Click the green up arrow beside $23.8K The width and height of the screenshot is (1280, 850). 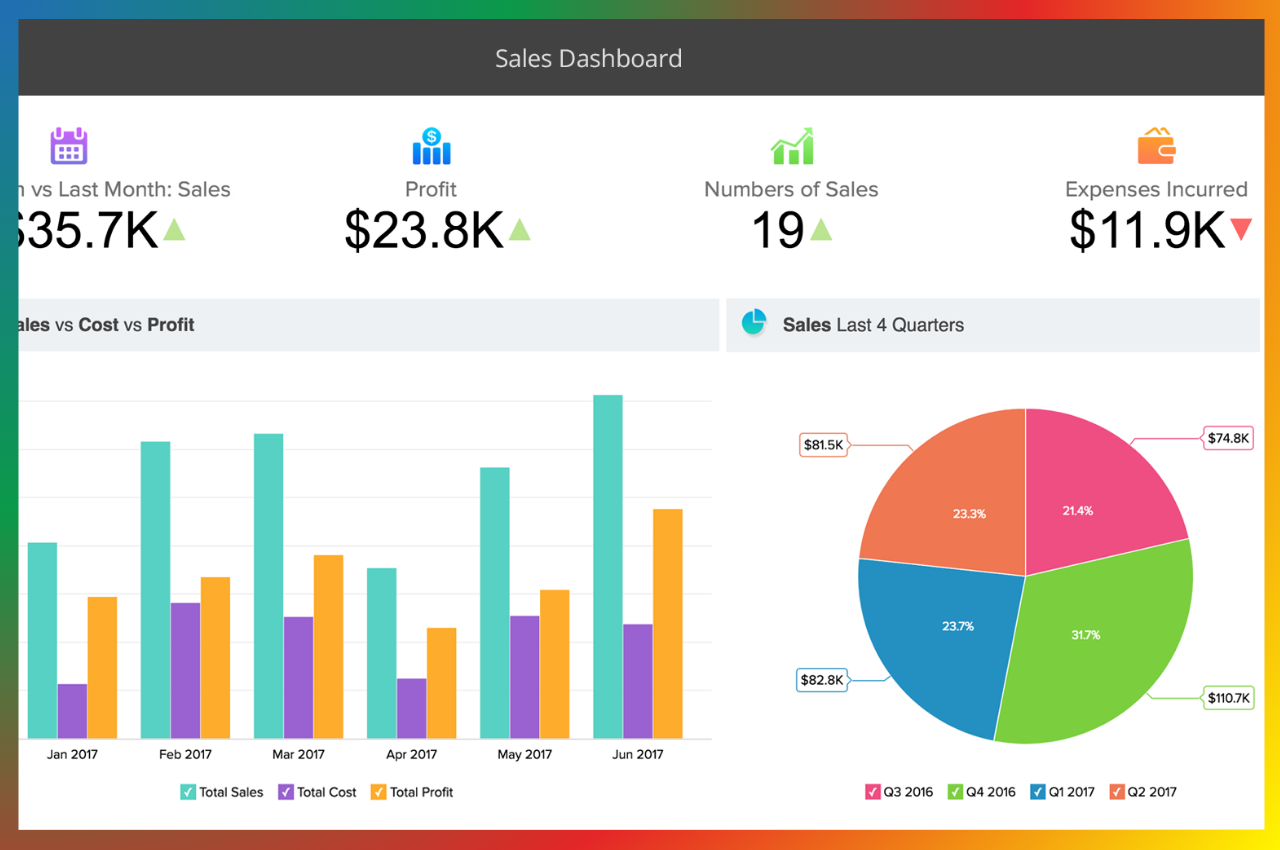pos(519,230)
